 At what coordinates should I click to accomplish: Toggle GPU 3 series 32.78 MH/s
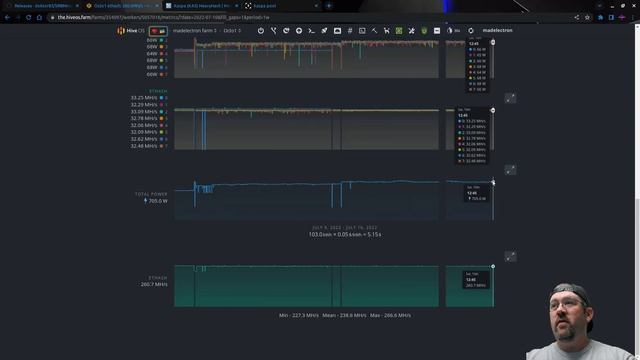pos(149,118)
